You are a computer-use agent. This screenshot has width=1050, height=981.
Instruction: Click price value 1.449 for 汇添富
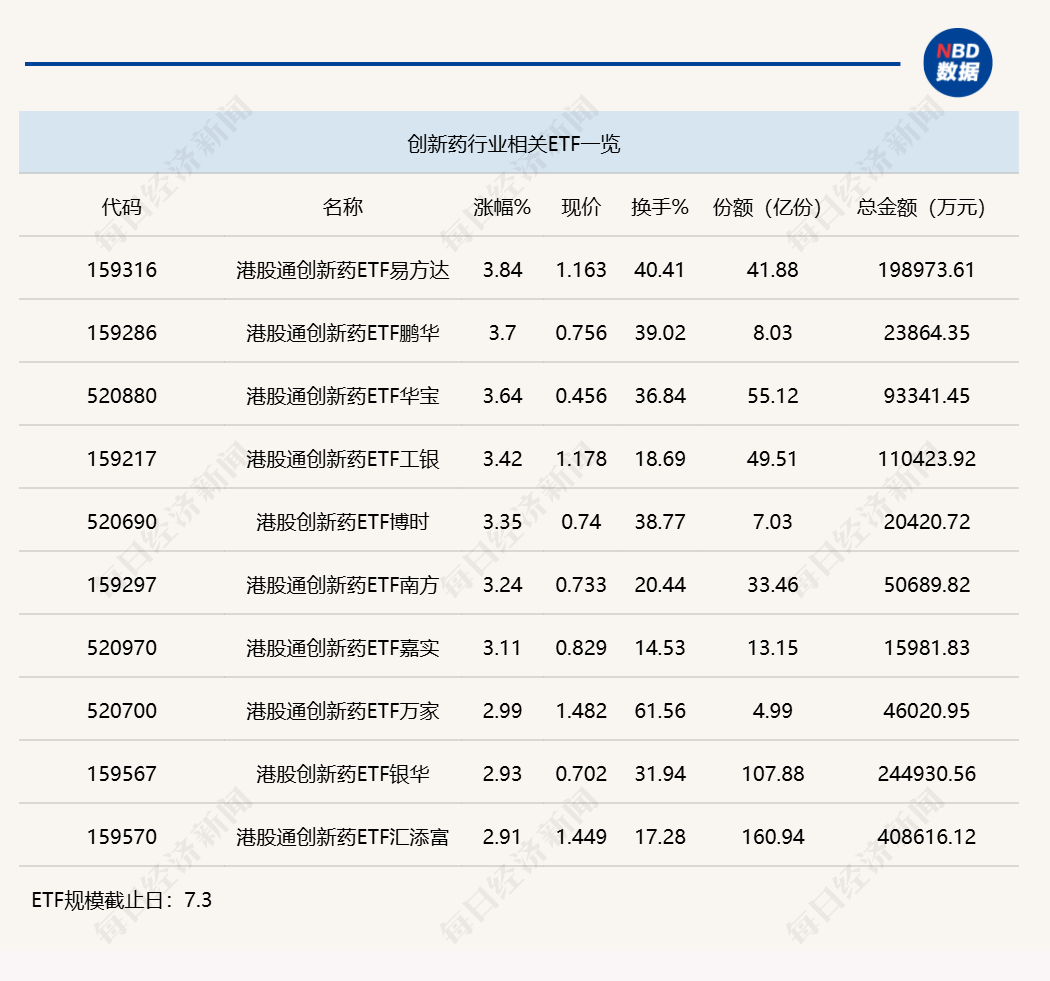pyautogui.click(x=581, y=836)
